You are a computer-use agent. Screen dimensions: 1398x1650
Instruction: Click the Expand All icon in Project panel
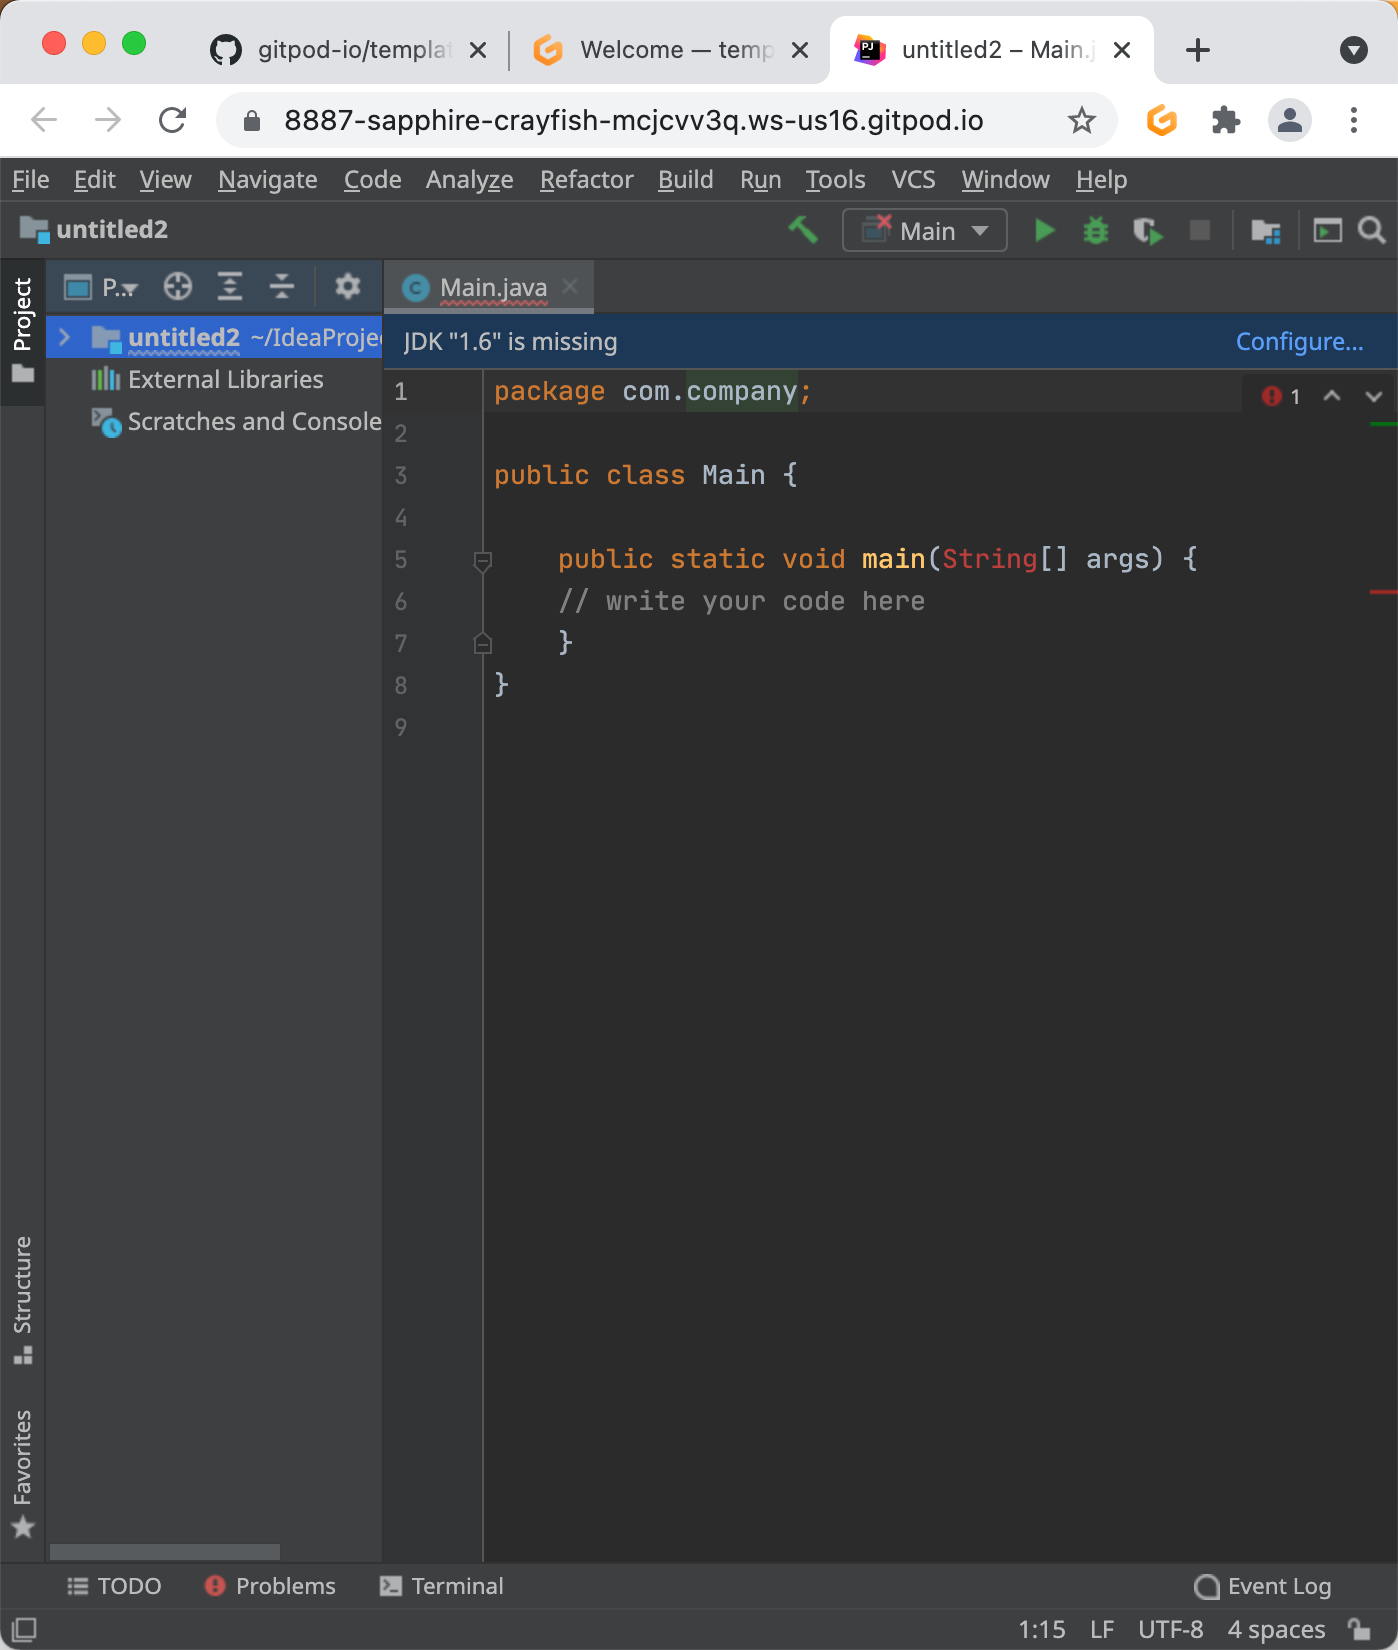[230, 287]
